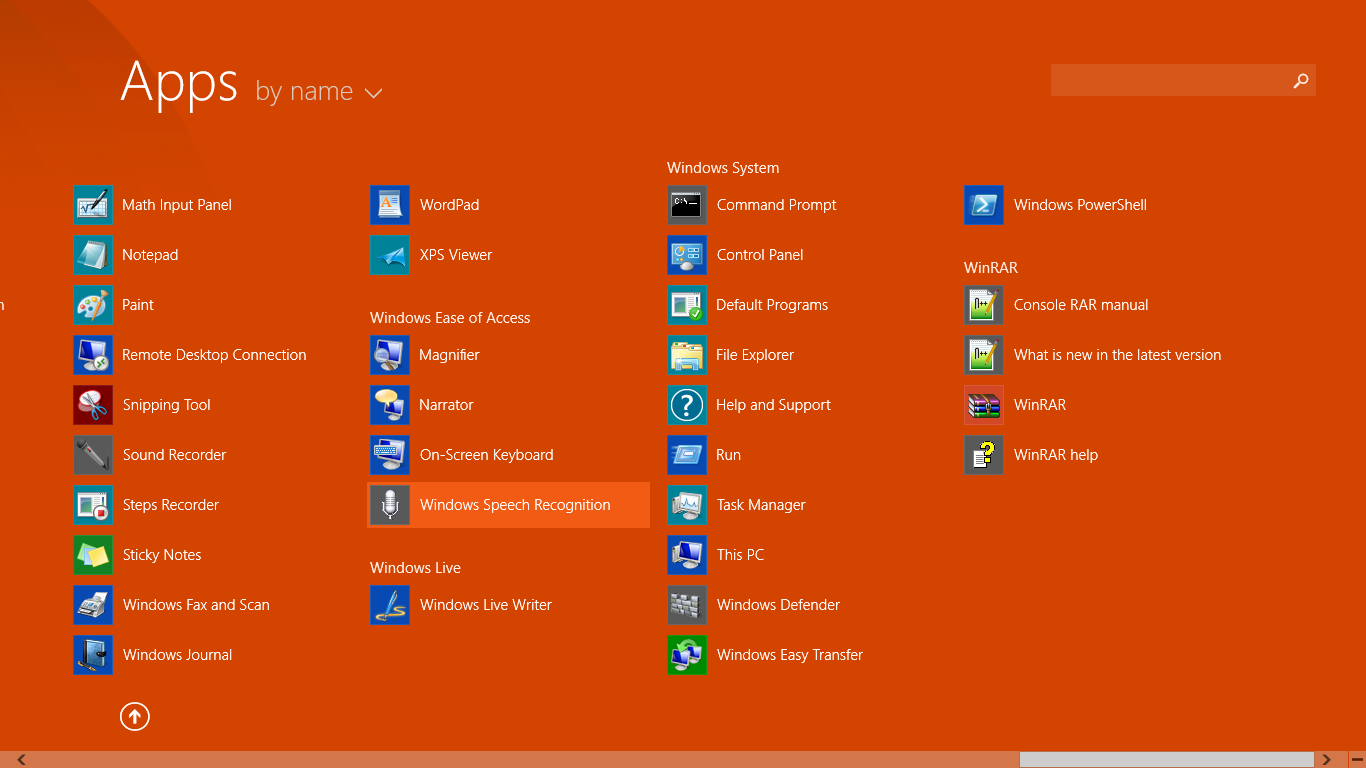1366x768 pixels.
Task: Click the Apps search input field
Action: point(1169,80)
